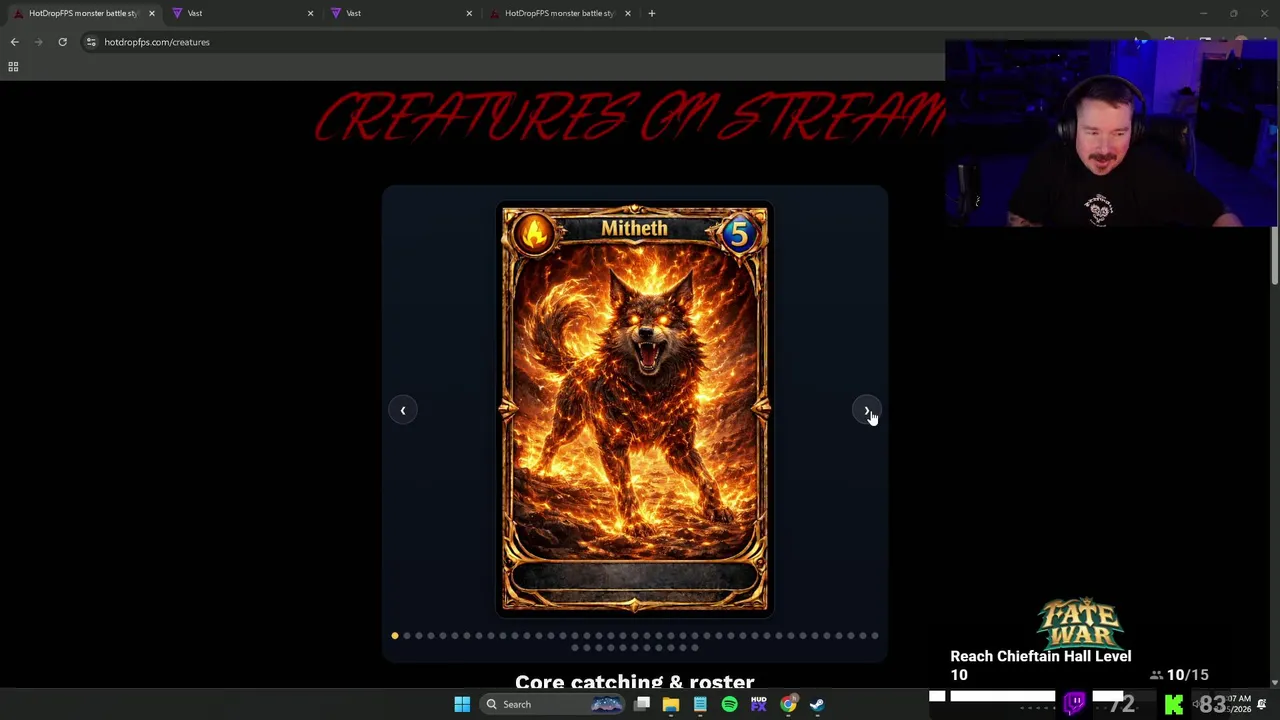Click the browser back arrow
The width and height of the screenshot is (1280, 720).
tap(14, 42)
